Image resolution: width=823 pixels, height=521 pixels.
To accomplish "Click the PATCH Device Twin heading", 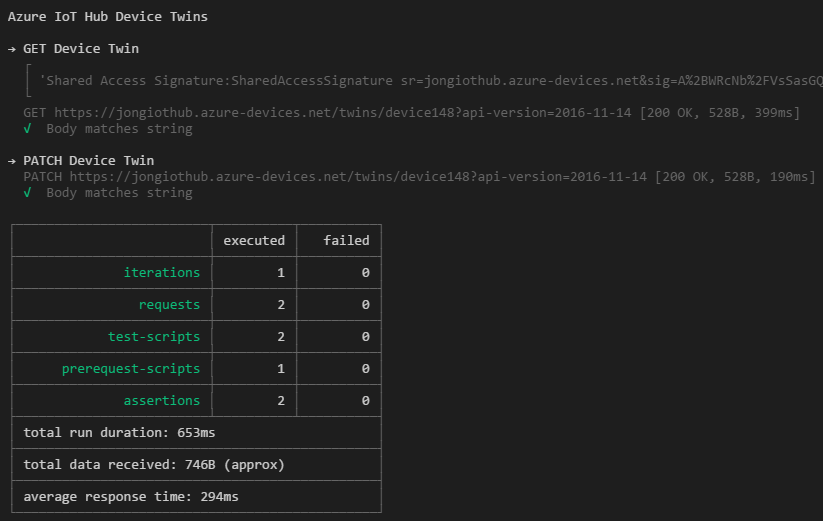I will (89, 161).
